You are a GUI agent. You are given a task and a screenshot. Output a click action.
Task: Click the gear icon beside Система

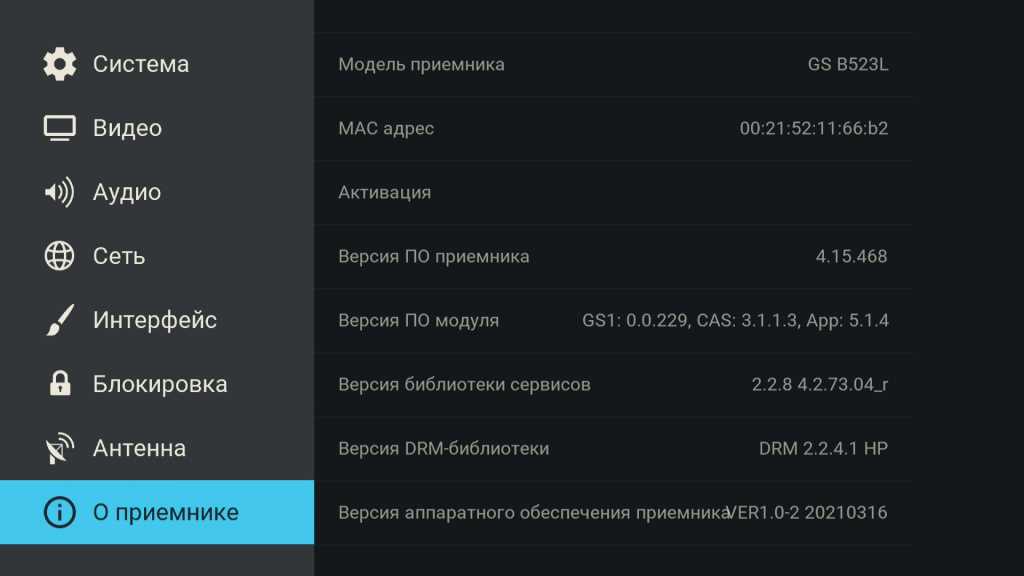point(60,64)
